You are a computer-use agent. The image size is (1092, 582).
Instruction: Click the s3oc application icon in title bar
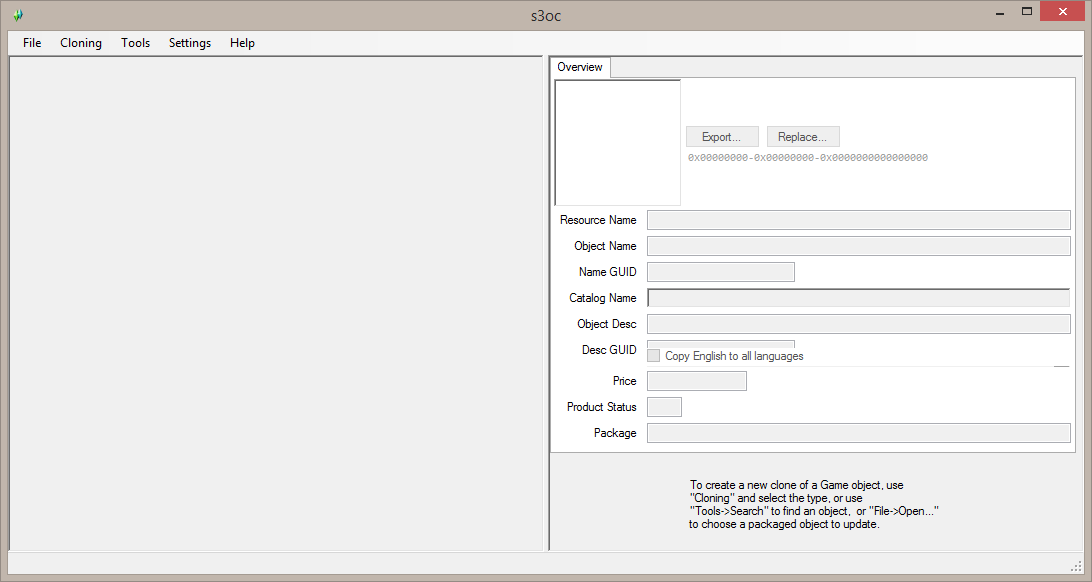pyautogui.click(x=18, y=15)
